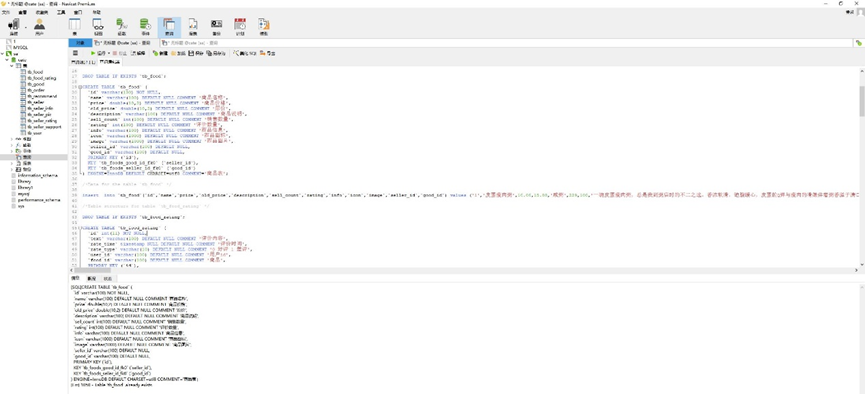The height and width of the screenshot is (394, 865).
Task: Click the Load query folder button
Action: (178, 53)
